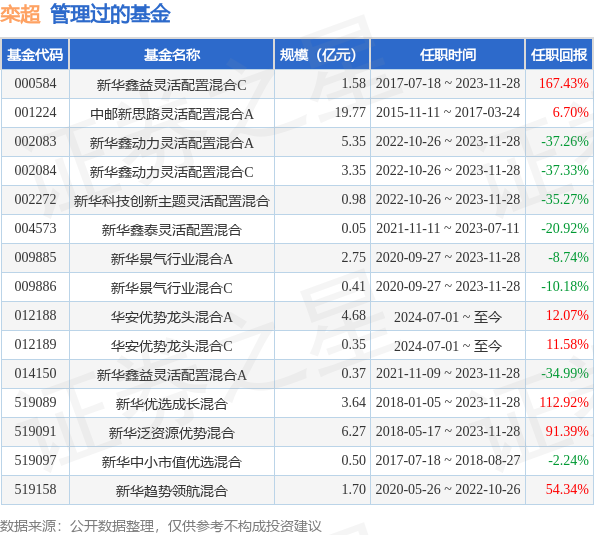The width and height of the screenshot is (594, 535).
Task: Click fund code 012189
Action: click(x=35, y=344)
